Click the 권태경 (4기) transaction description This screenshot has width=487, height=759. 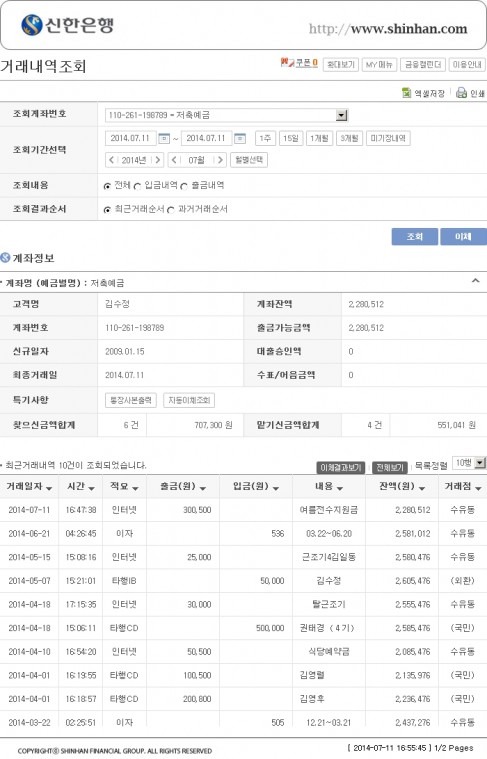[x=327, y=628]
